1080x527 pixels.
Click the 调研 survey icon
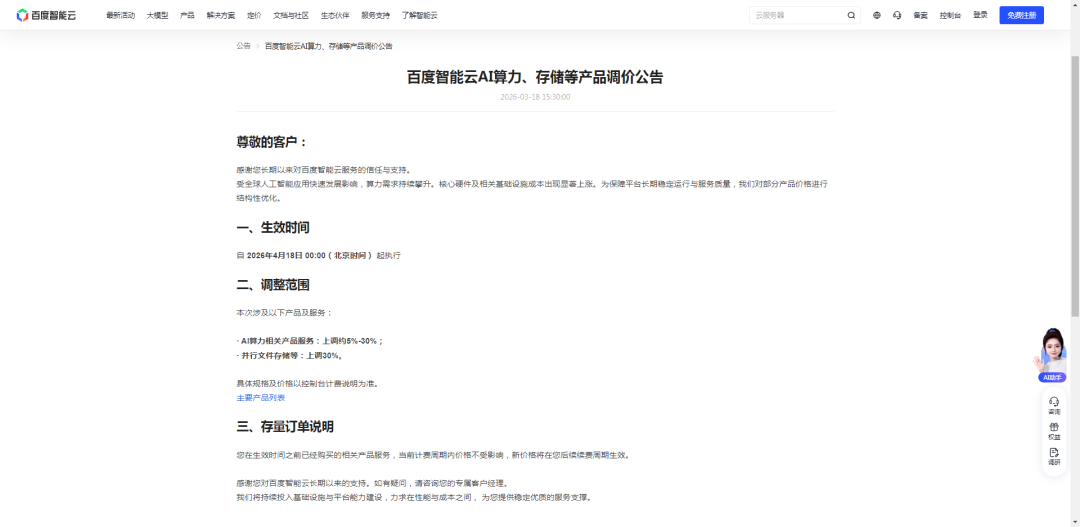click(x=1054, y=457)
